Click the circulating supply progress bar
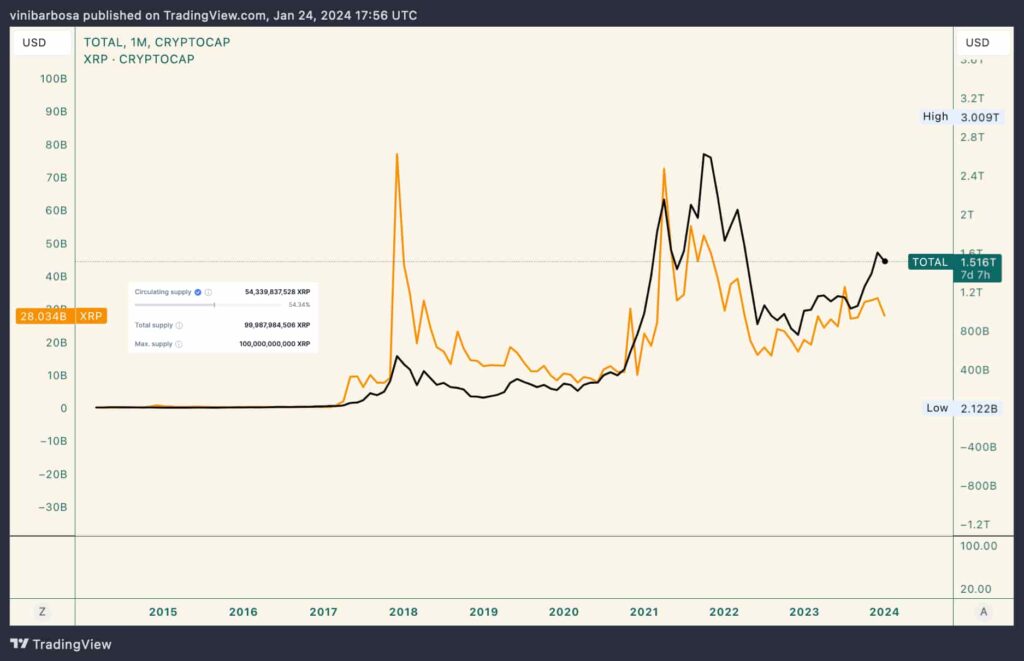The width and height of the screenshot is (1024, 661). [x=208, y=305]
